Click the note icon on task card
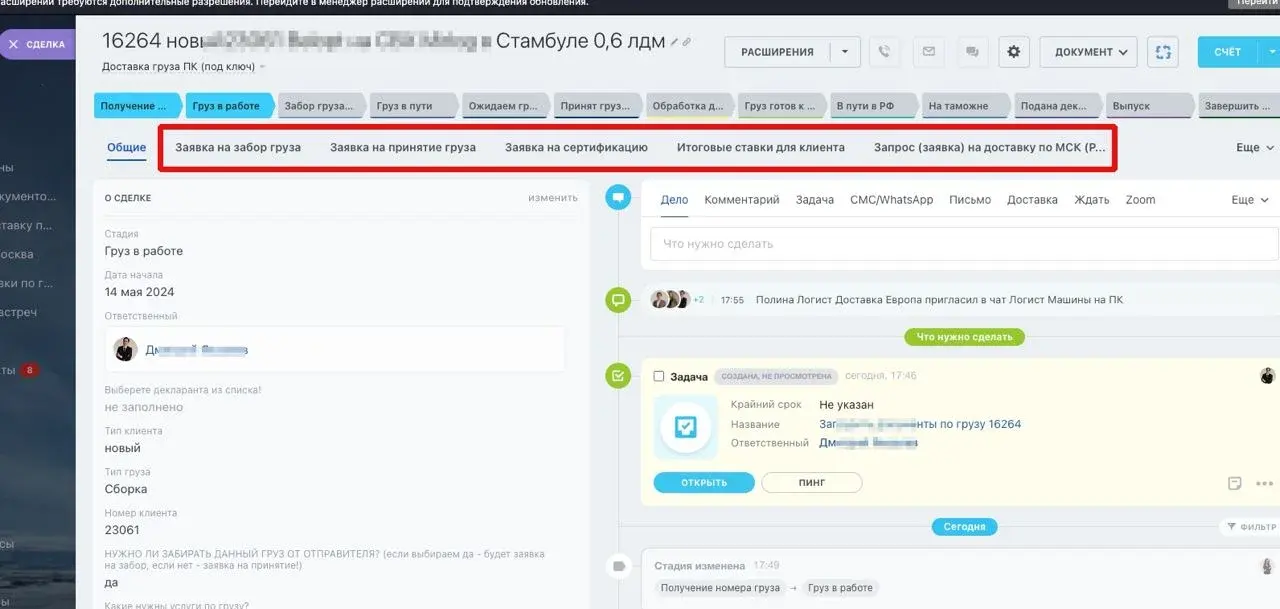 (1235, 483)
